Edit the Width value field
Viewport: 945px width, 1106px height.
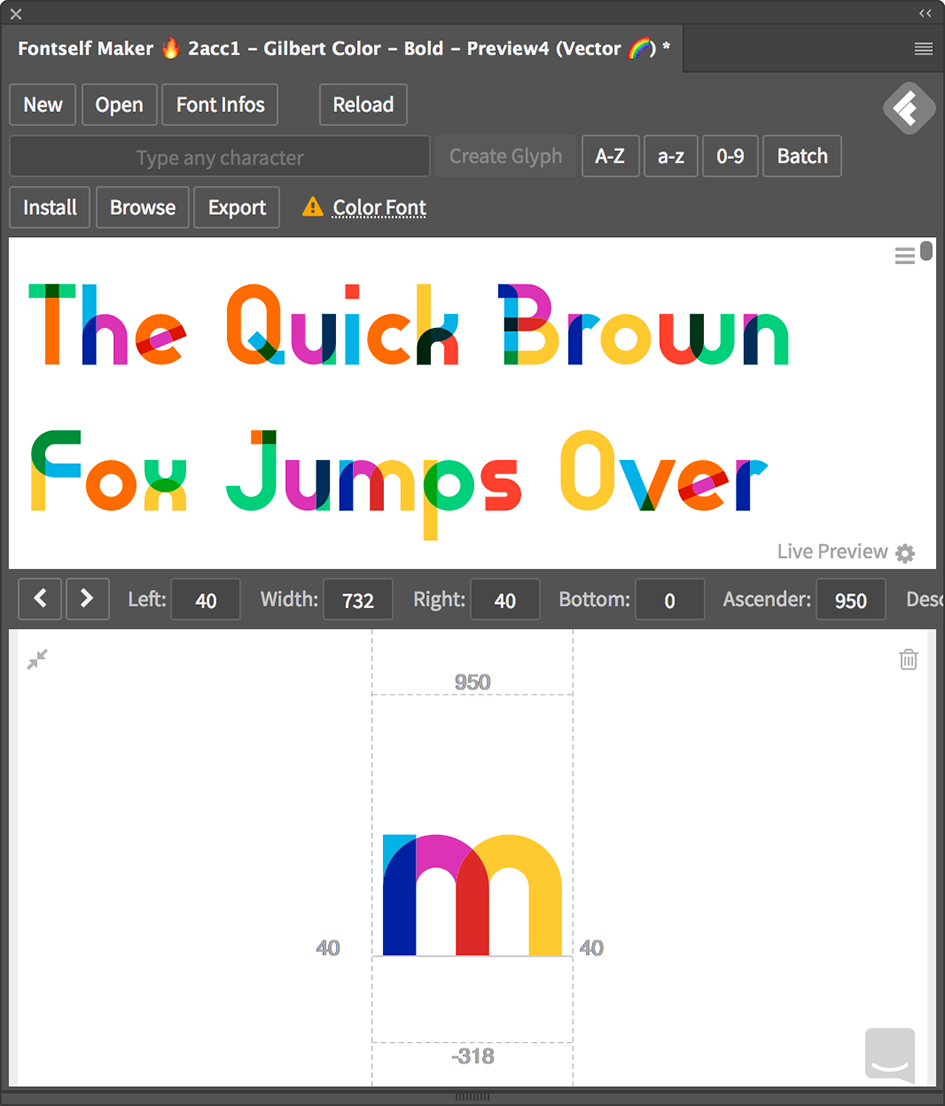point(358,600)
